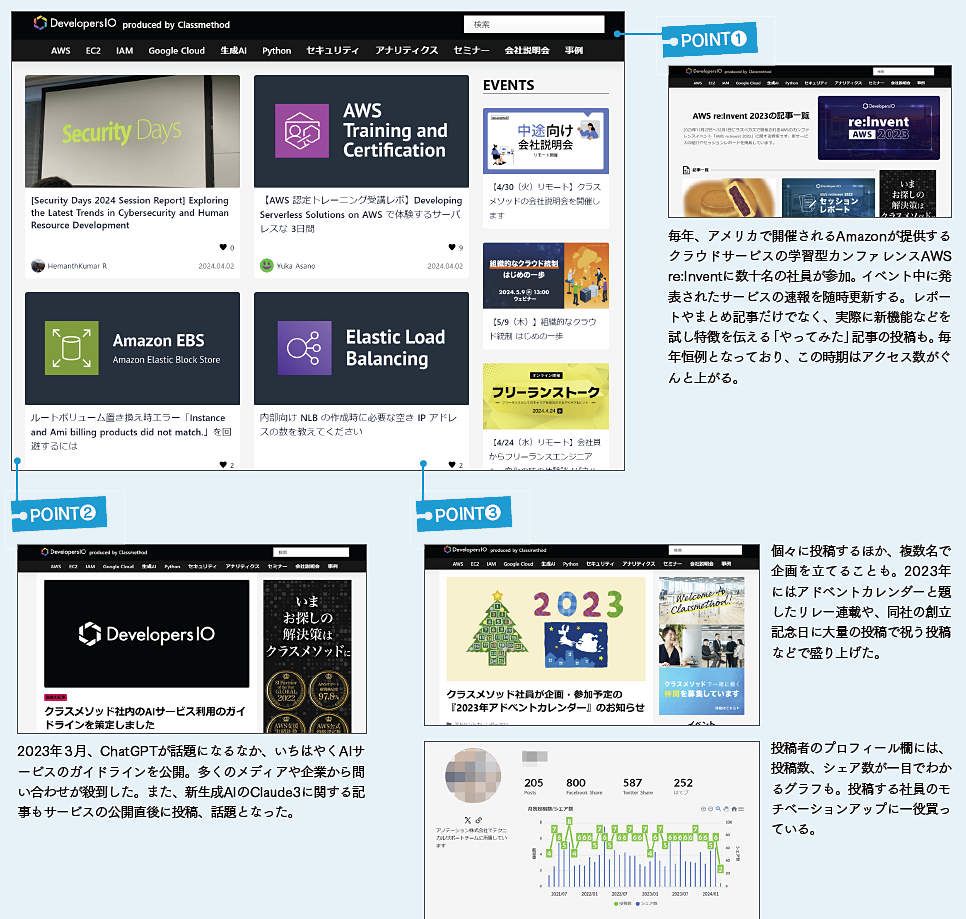Click the heart icon on the Security Days article
The width and height of the screenshot is (966, 919).
pyautogui.click(x=223, y=248)
